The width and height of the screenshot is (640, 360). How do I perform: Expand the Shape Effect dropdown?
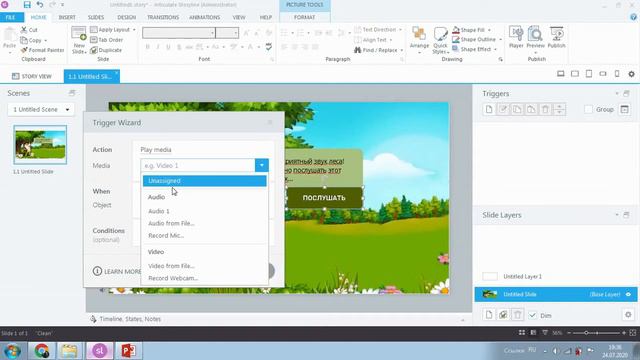point(495,49)
